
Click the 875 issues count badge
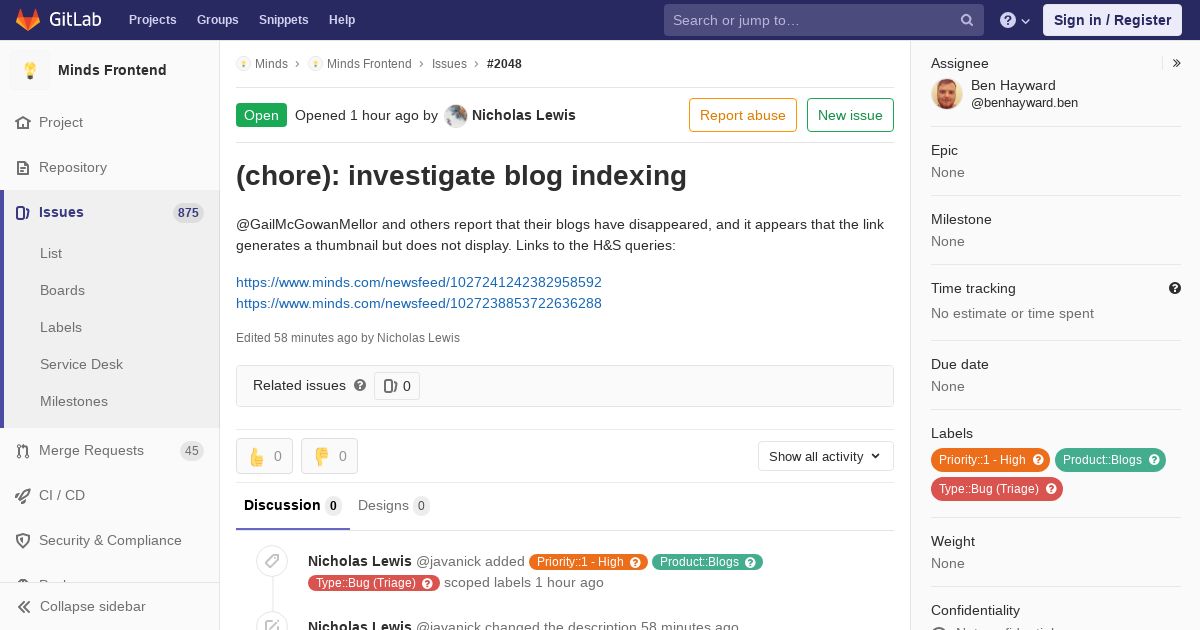tap(188, 213)
